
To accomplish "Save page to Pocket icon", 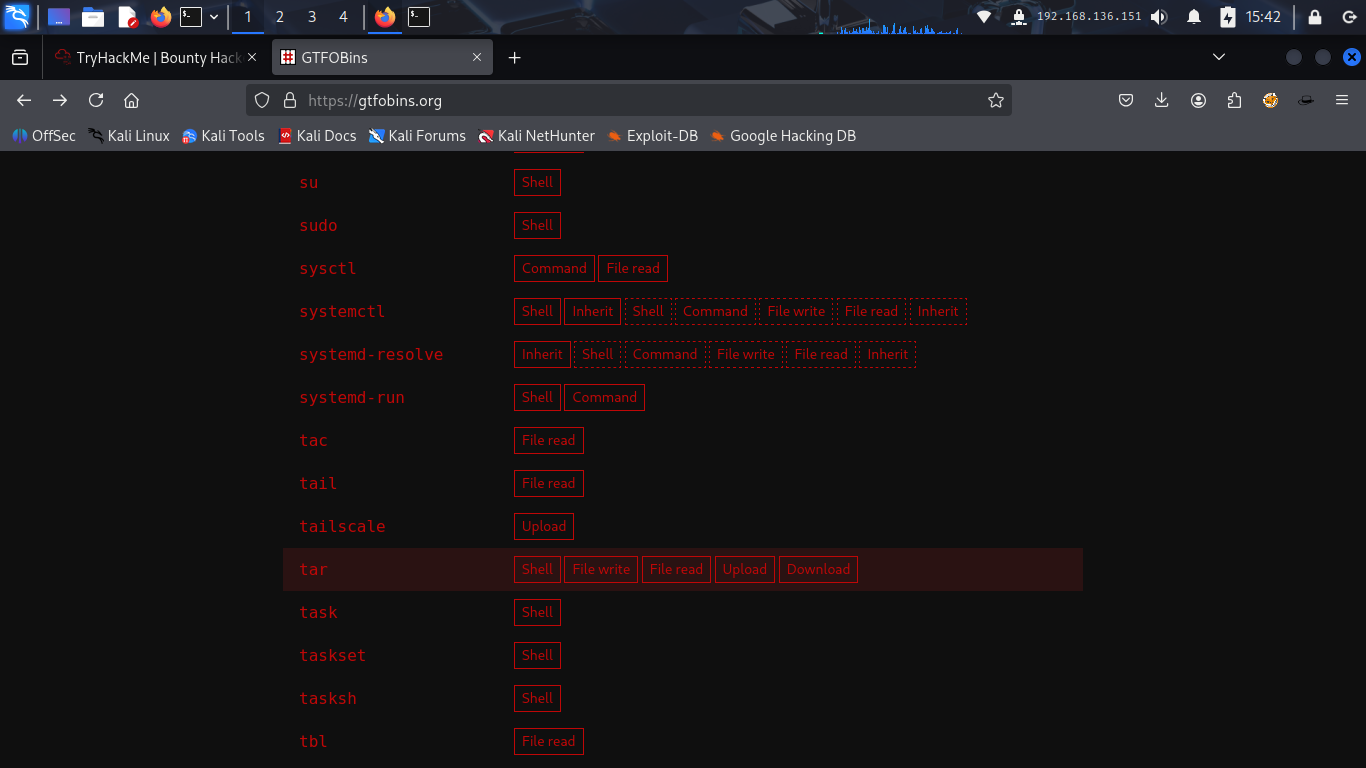I will [1125, 100].
